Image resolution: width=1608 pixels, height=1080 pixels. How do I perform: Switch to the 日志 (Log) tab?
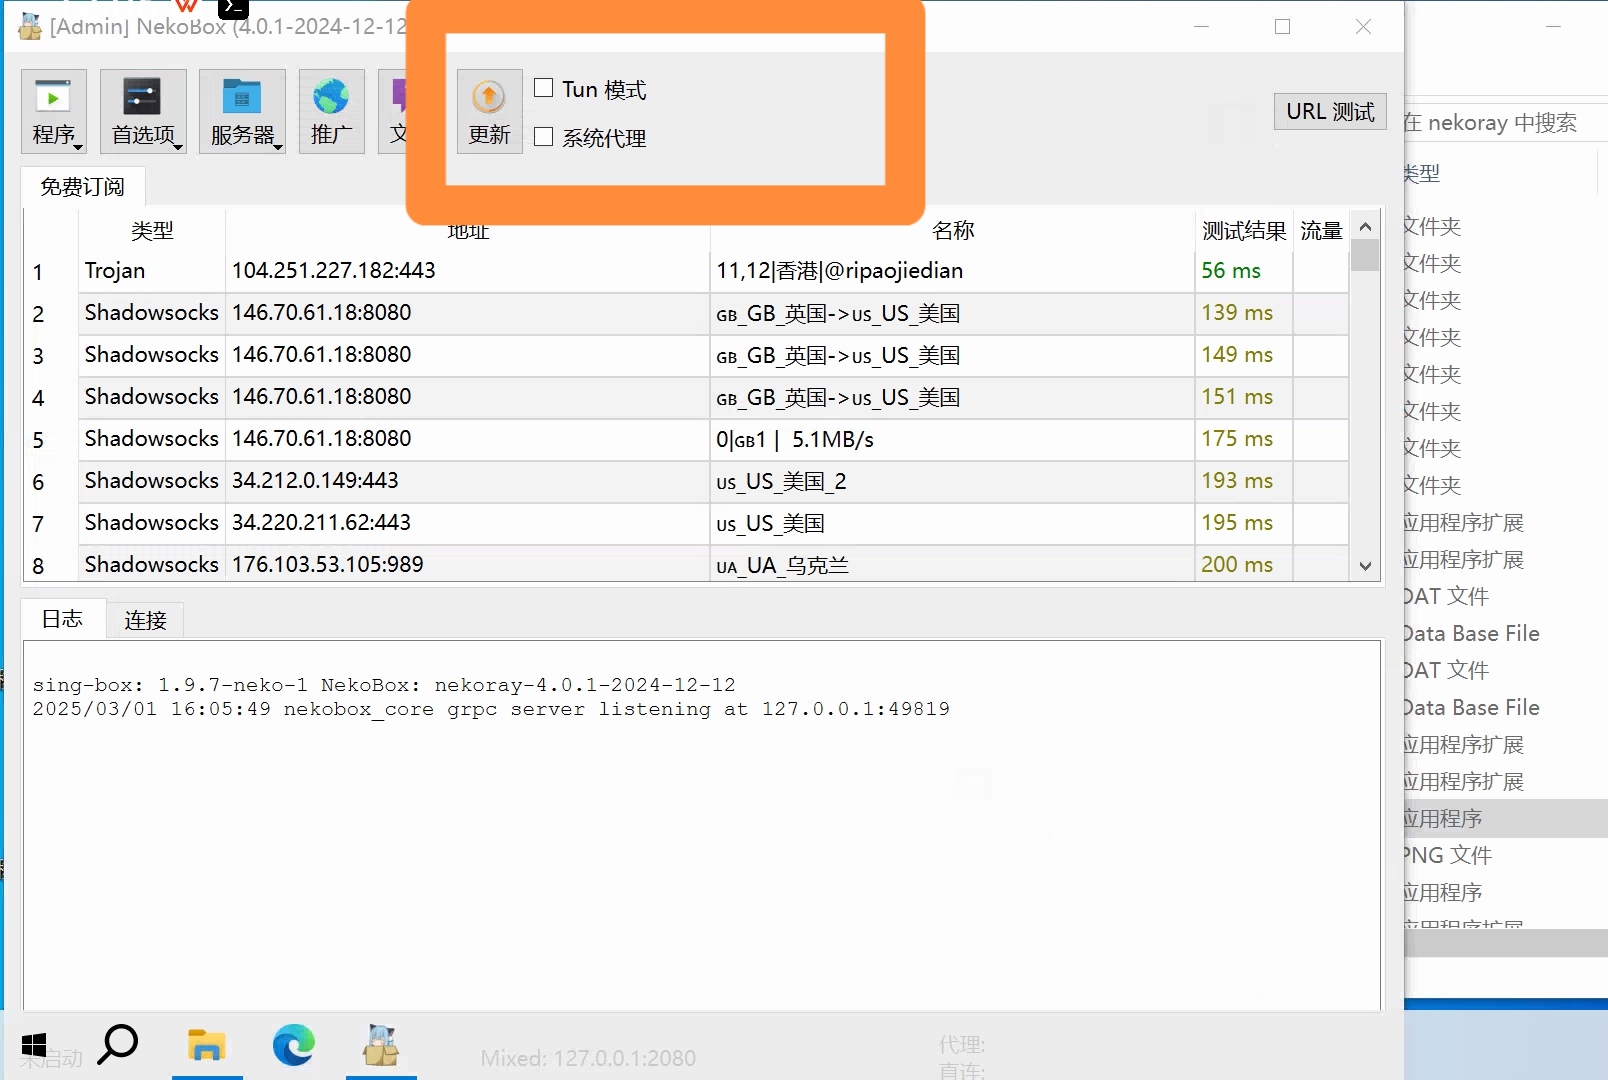pyautogui.click(x=62, y=619)
